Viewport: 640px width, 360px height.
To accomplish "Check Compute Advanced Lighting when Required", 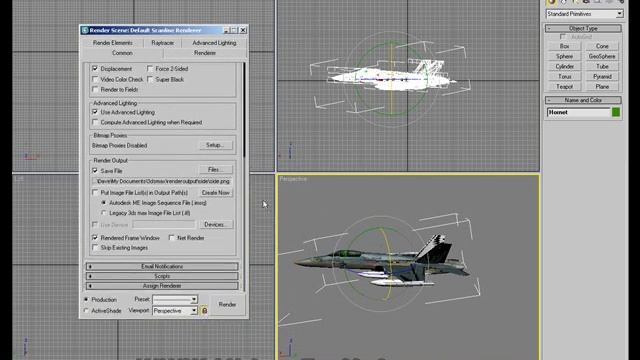I will tap(95, 122).
